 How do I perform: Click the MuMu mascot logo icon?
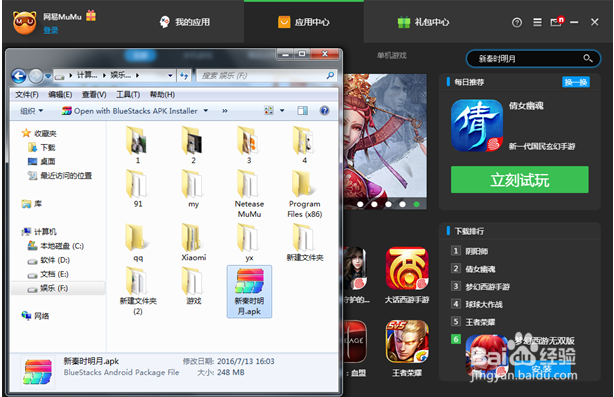pyautogui.click(x=24, y=23)
